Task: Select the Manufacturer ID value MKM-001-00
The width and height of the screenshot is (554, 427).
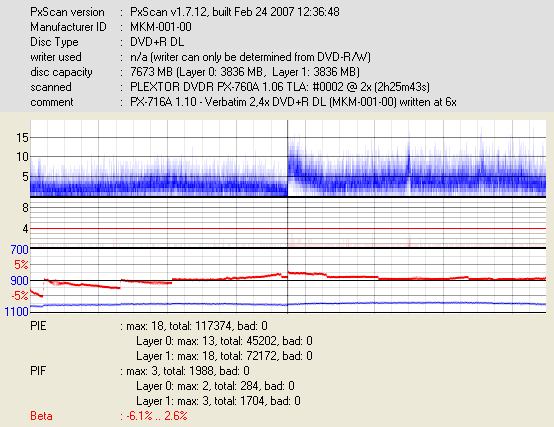Action: pyautogui.click(x=161, y=27)
